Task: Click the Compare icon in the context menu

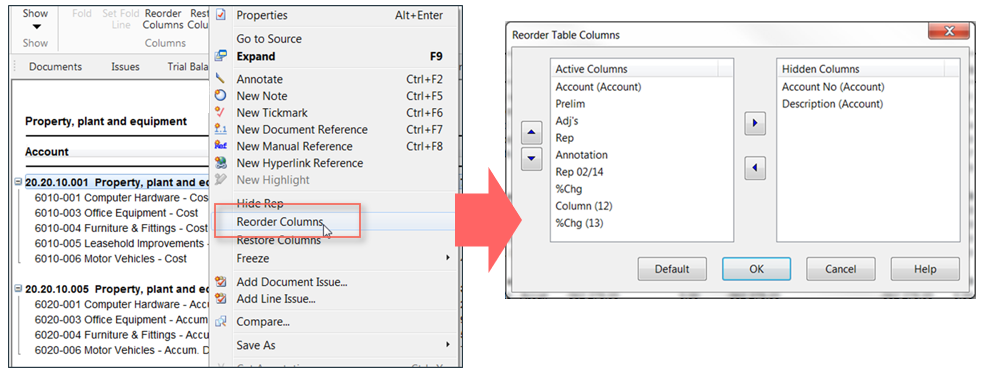Action: coord(221,322)
